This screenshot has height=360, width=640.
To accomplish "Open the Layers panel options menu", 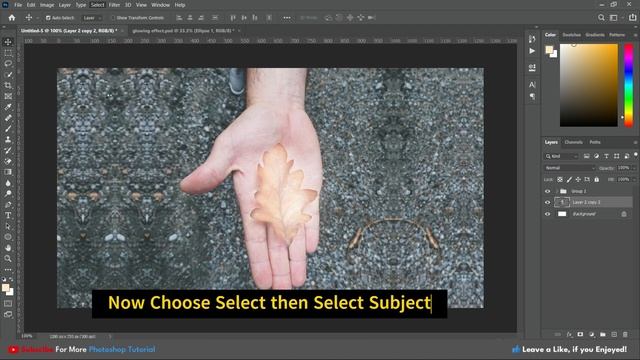I will (x=635, y=142).
